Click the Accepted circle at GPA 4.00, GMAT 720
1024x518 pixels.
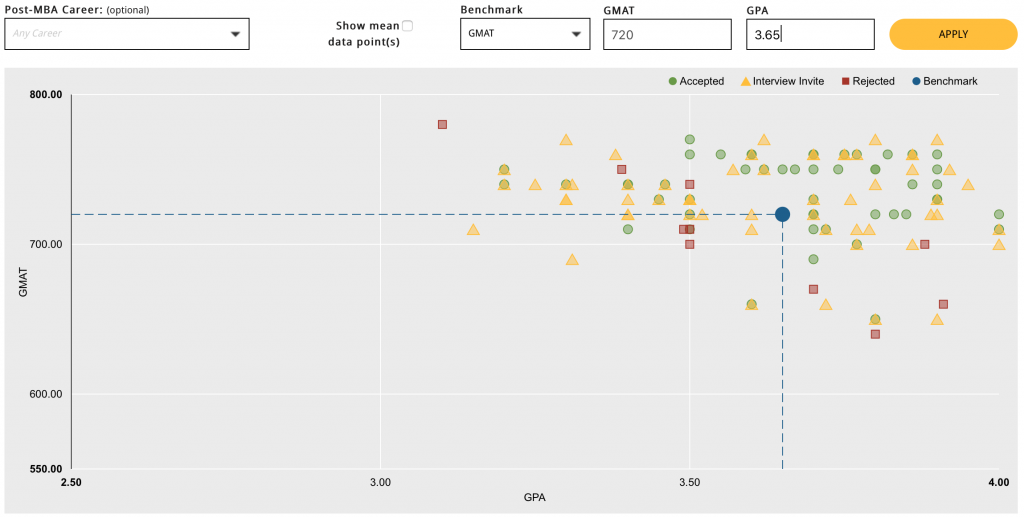click(998, 215)
